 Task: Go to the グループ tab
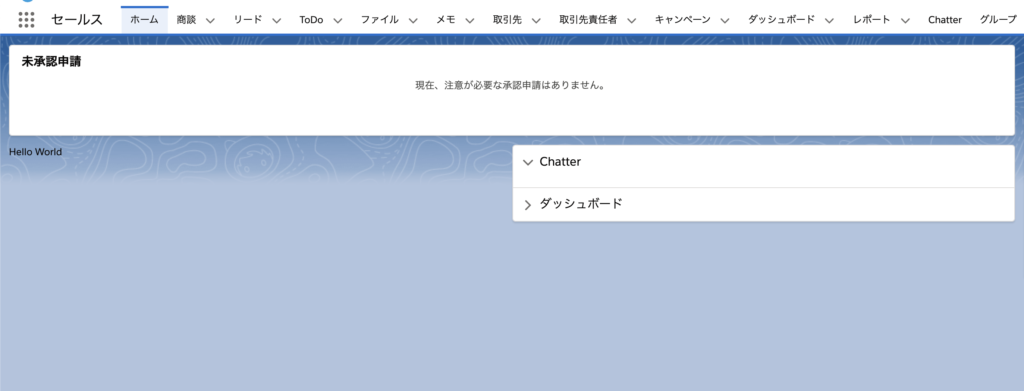coord(999,20)
